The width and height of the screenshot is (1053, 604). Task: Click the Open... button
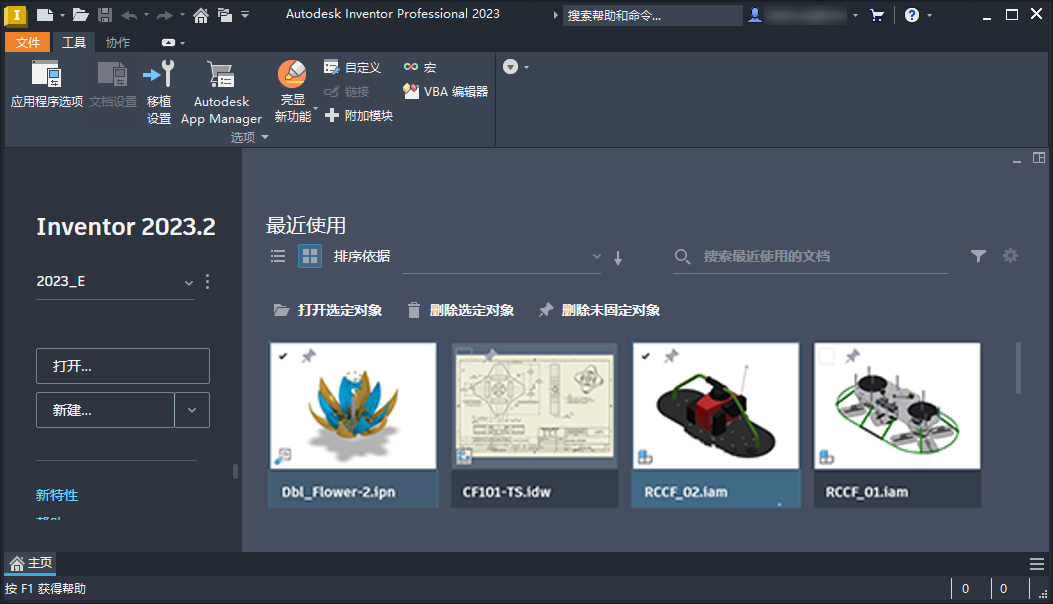click(122, 366)
